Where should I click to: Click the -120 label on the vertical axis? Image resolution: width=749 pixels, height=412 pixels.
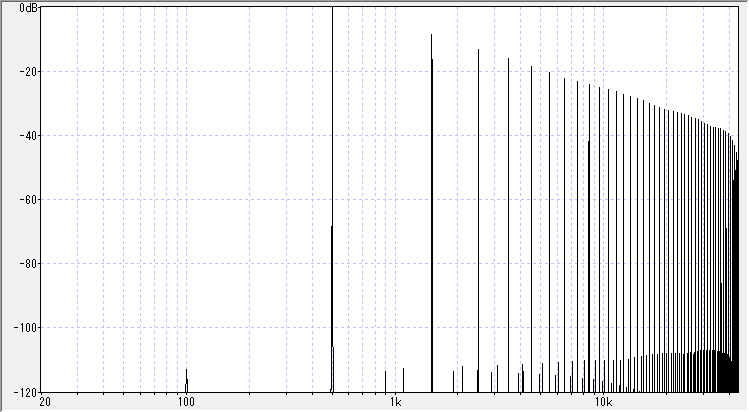(x=25, y=392)
